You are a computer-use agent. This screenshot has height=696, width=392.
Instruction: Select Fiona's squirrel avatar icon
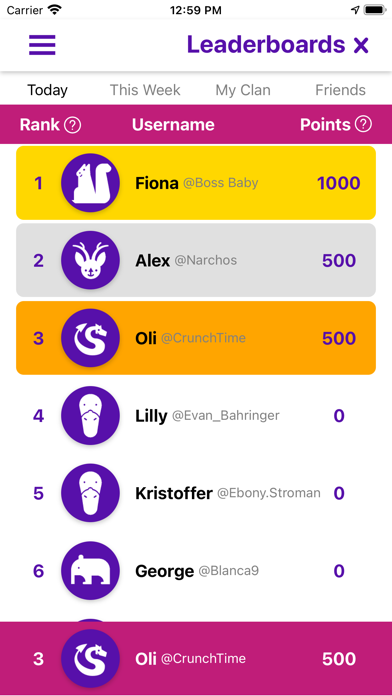pyautogui.click(x=91, y=183)
